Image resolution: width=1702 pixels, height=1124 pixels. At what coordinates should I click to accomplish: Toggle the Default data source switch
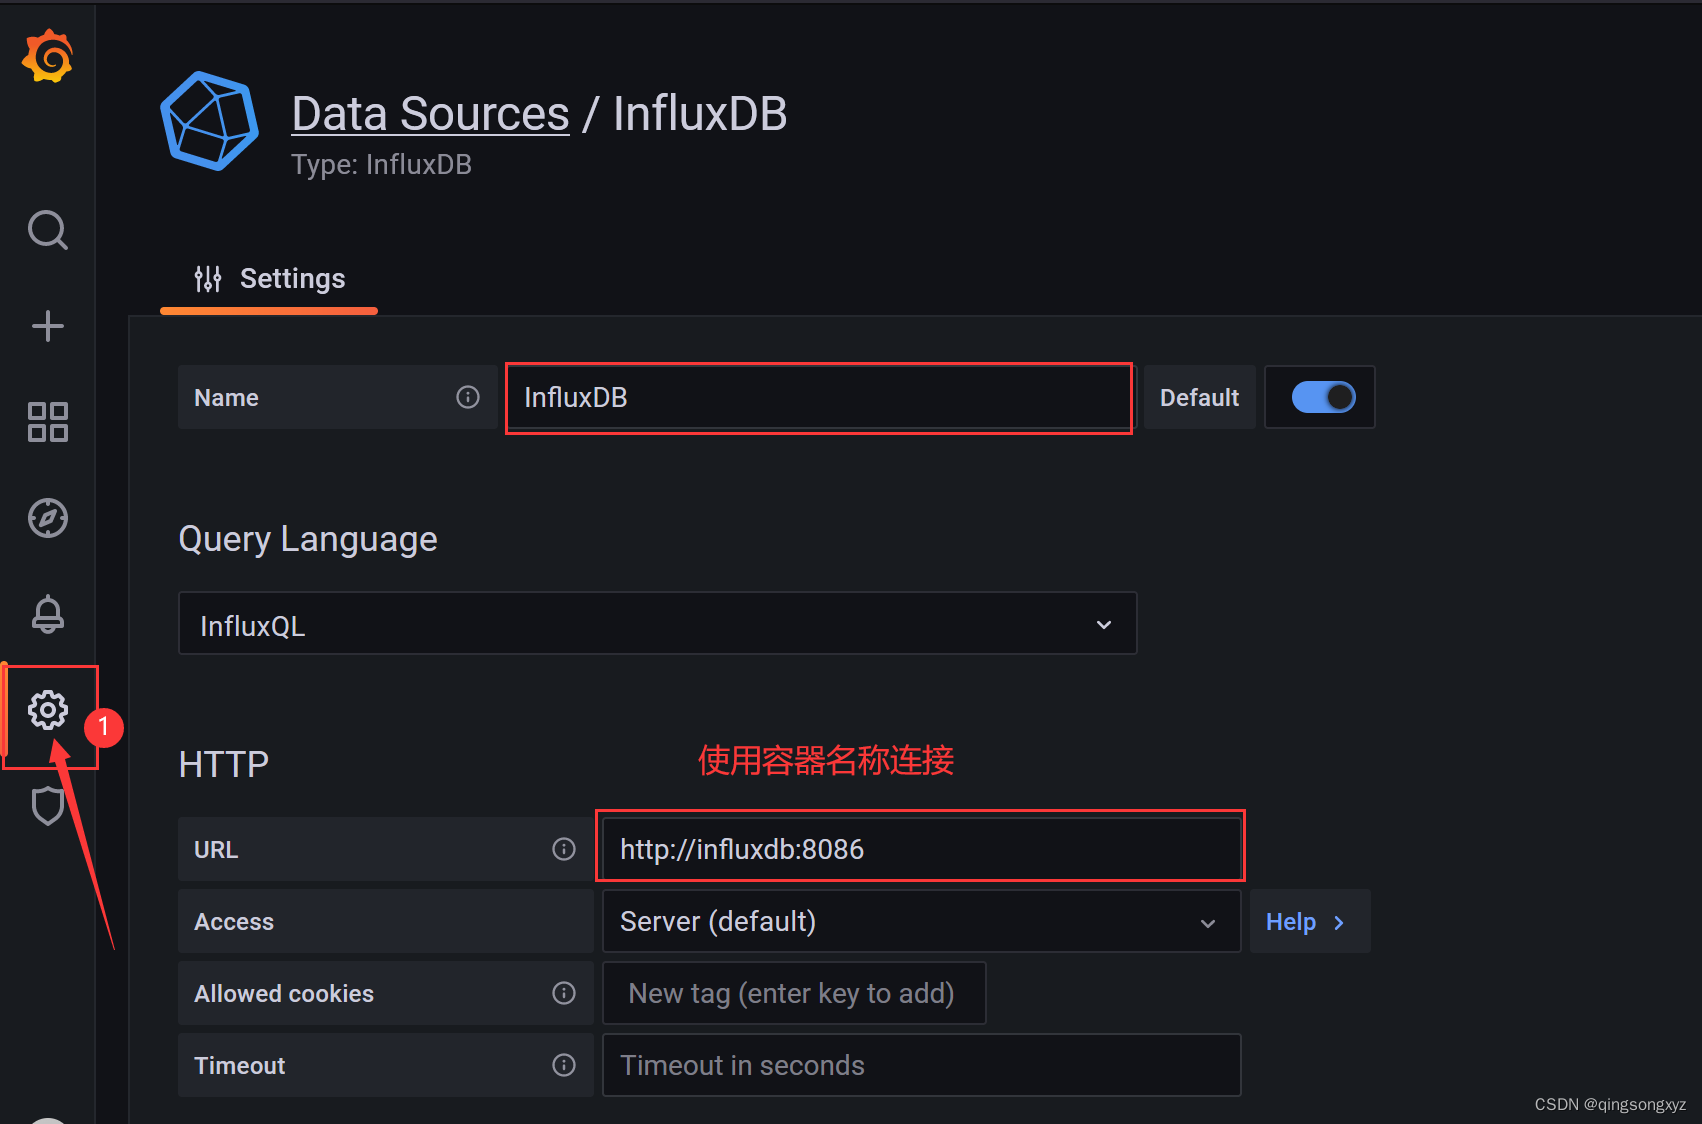tap(1323, 397)
